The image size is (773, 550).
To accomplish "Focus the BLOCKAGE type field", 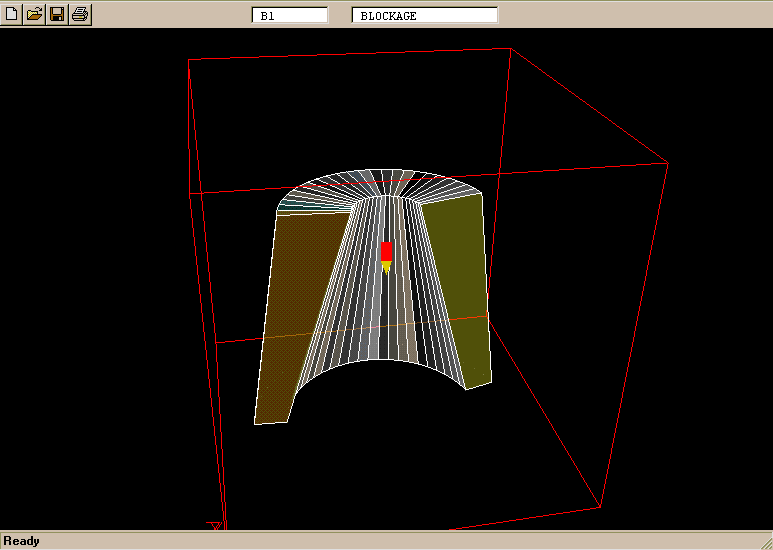I will point(424,16).
